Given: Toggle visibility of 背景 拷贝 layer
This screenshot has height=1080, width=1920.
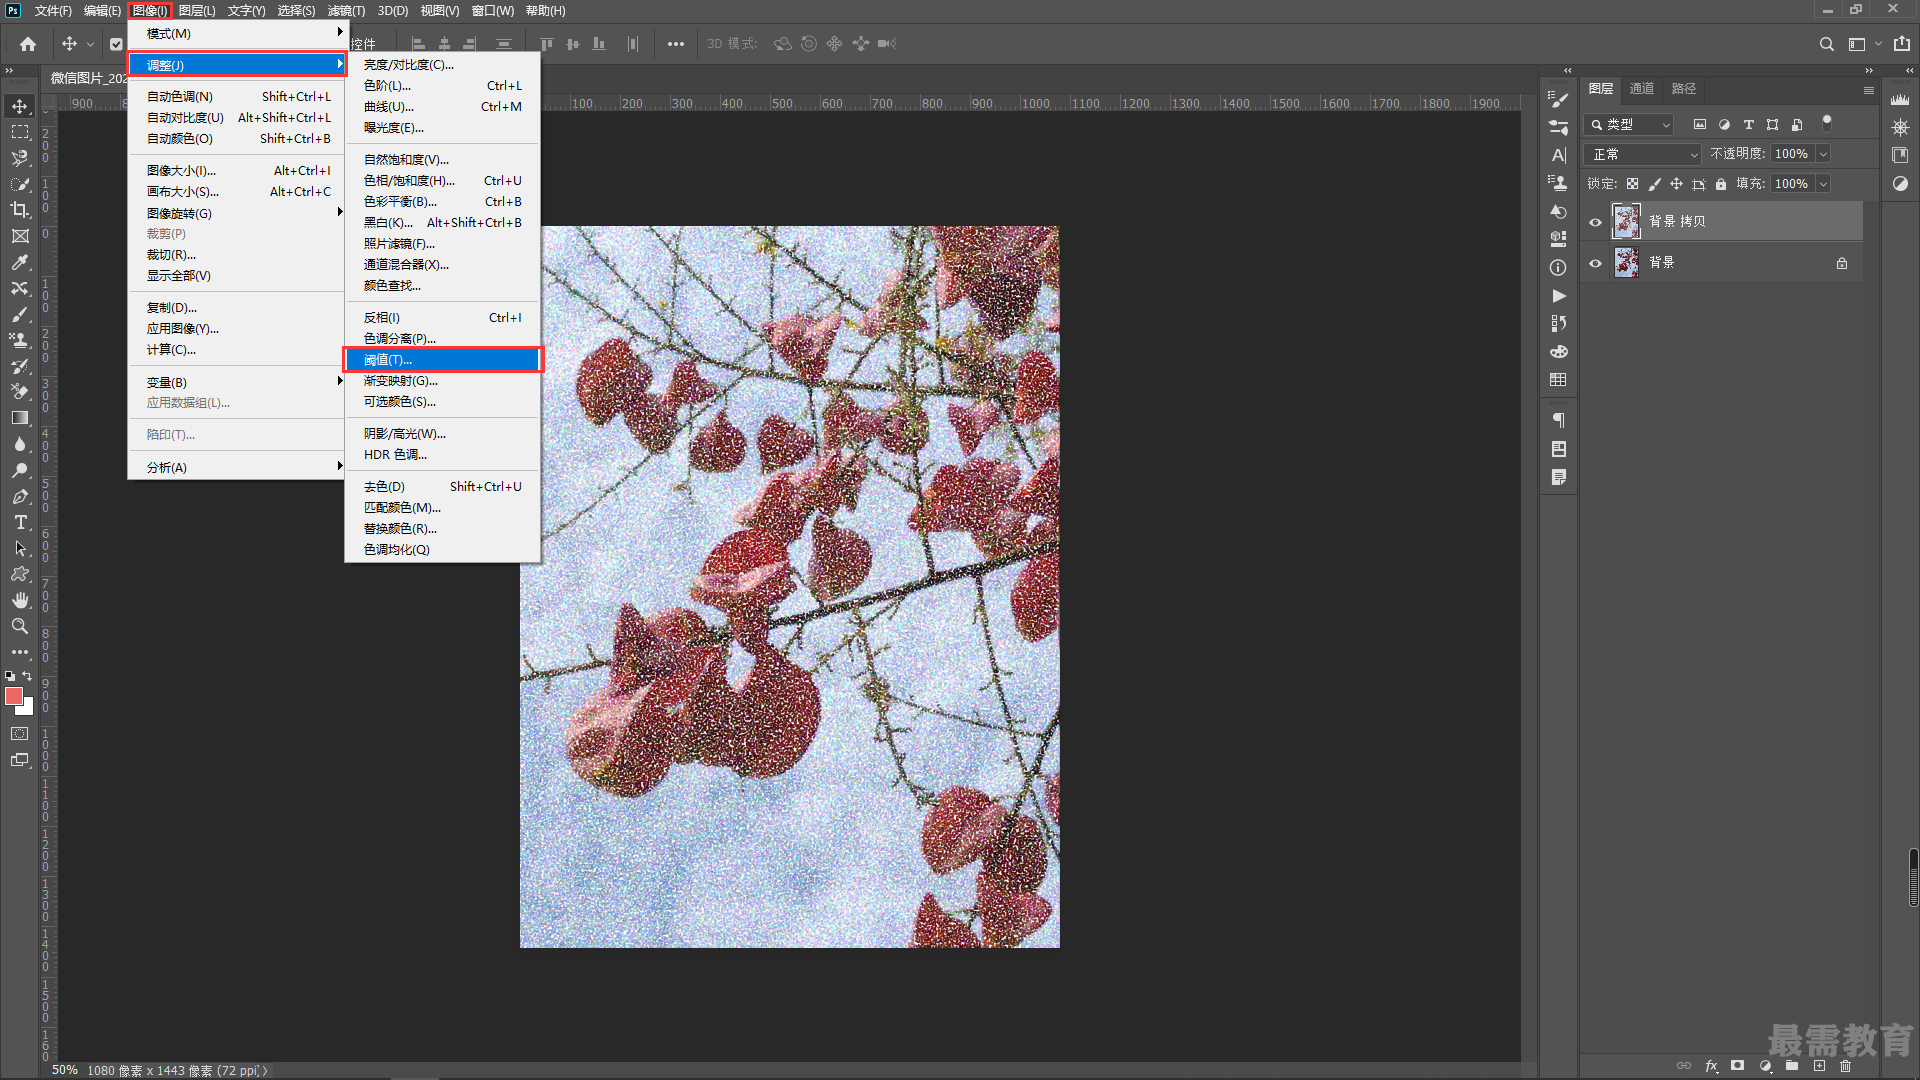Looking at the screenshot, I should (1595, 222).
